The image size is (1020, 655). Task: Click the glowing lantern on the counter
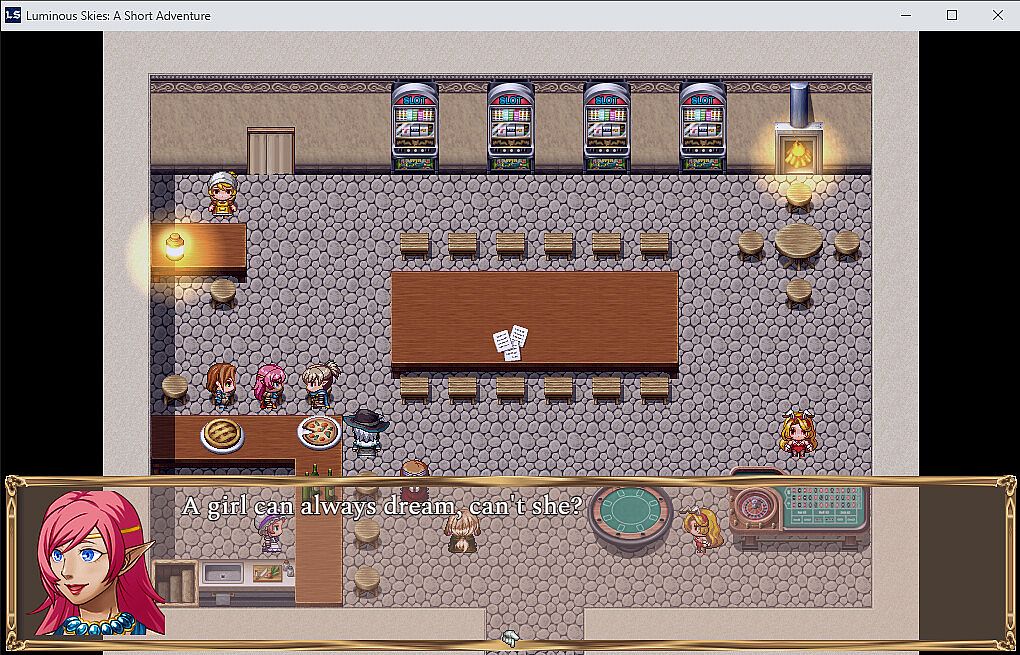click(x=174, y=247)
